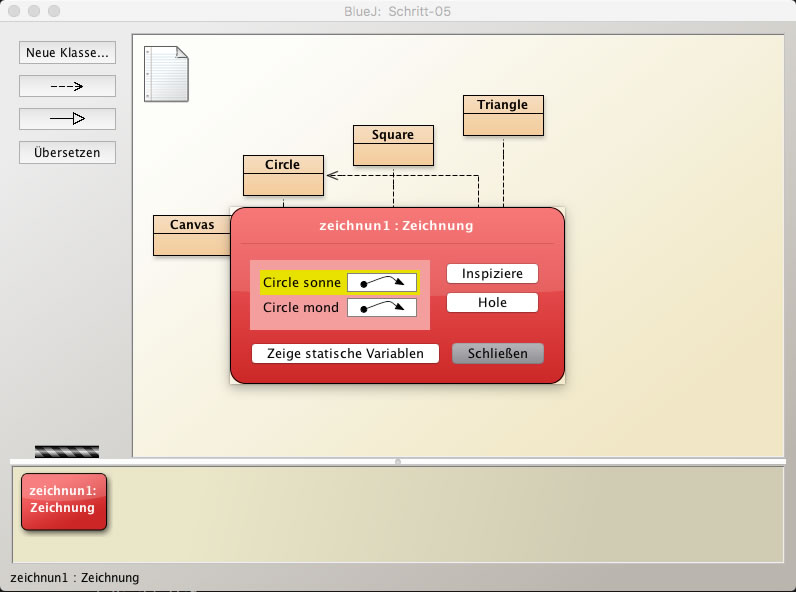Open the project README note icon
796x592 pixels.
pos(166,73)
